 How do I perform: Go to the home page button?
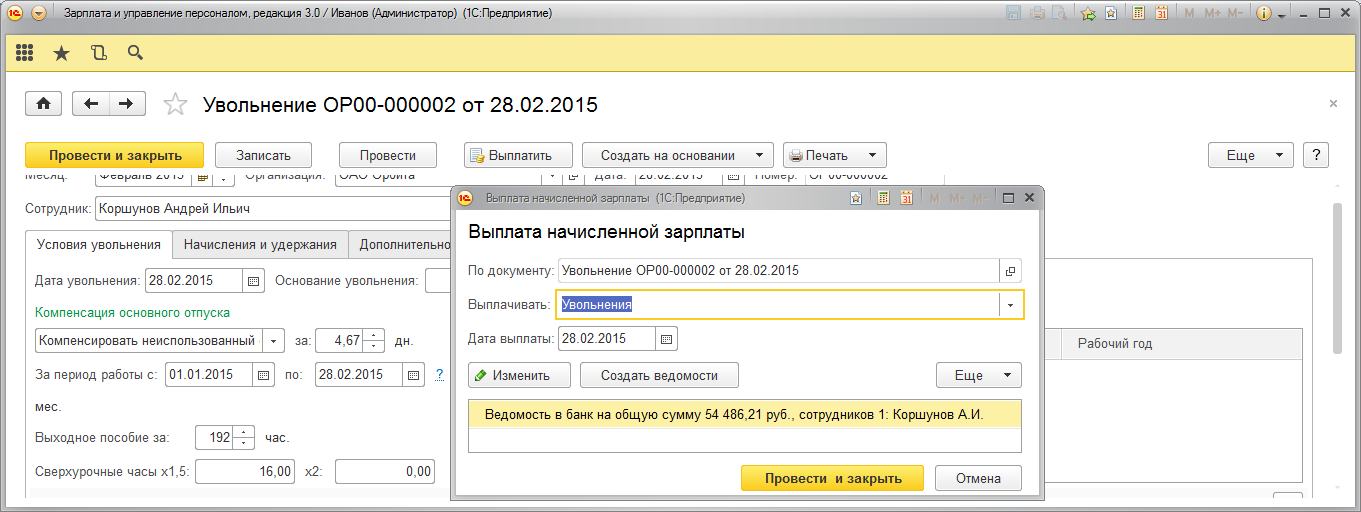[x=43, y=104]
